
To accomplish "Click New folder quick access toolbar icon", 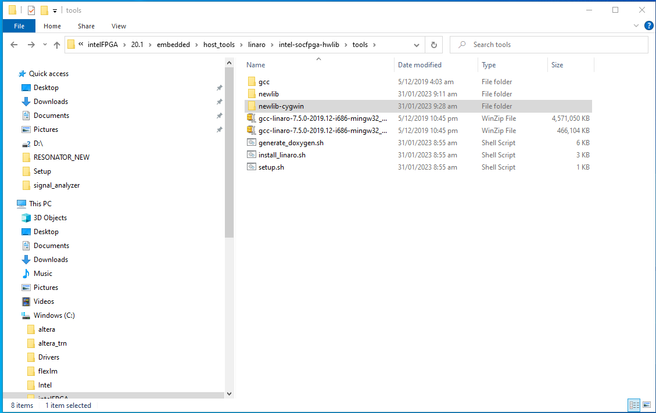I will click(x=44, y=10).
